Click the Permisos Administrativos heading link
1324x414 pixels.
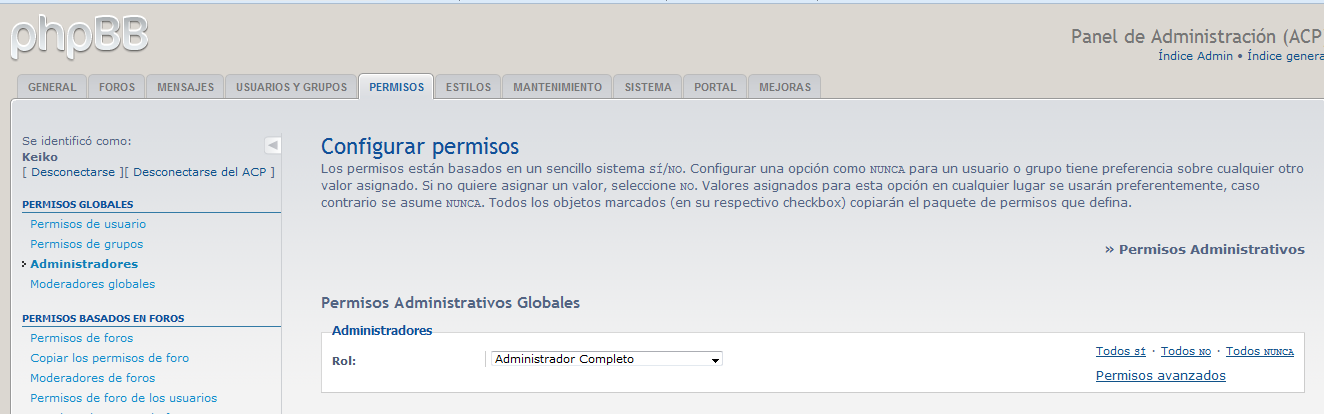[x=1205, y=249]
